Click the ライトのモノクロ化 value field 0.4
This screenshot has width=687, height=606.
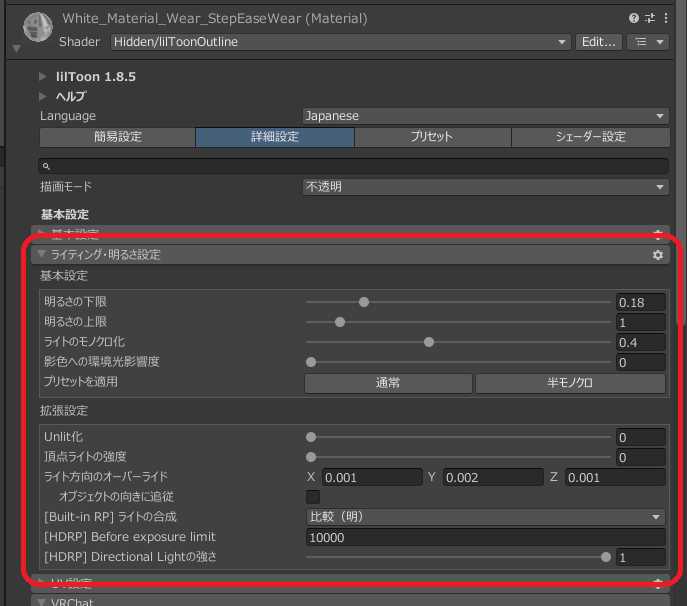click(x=641, y=343)
